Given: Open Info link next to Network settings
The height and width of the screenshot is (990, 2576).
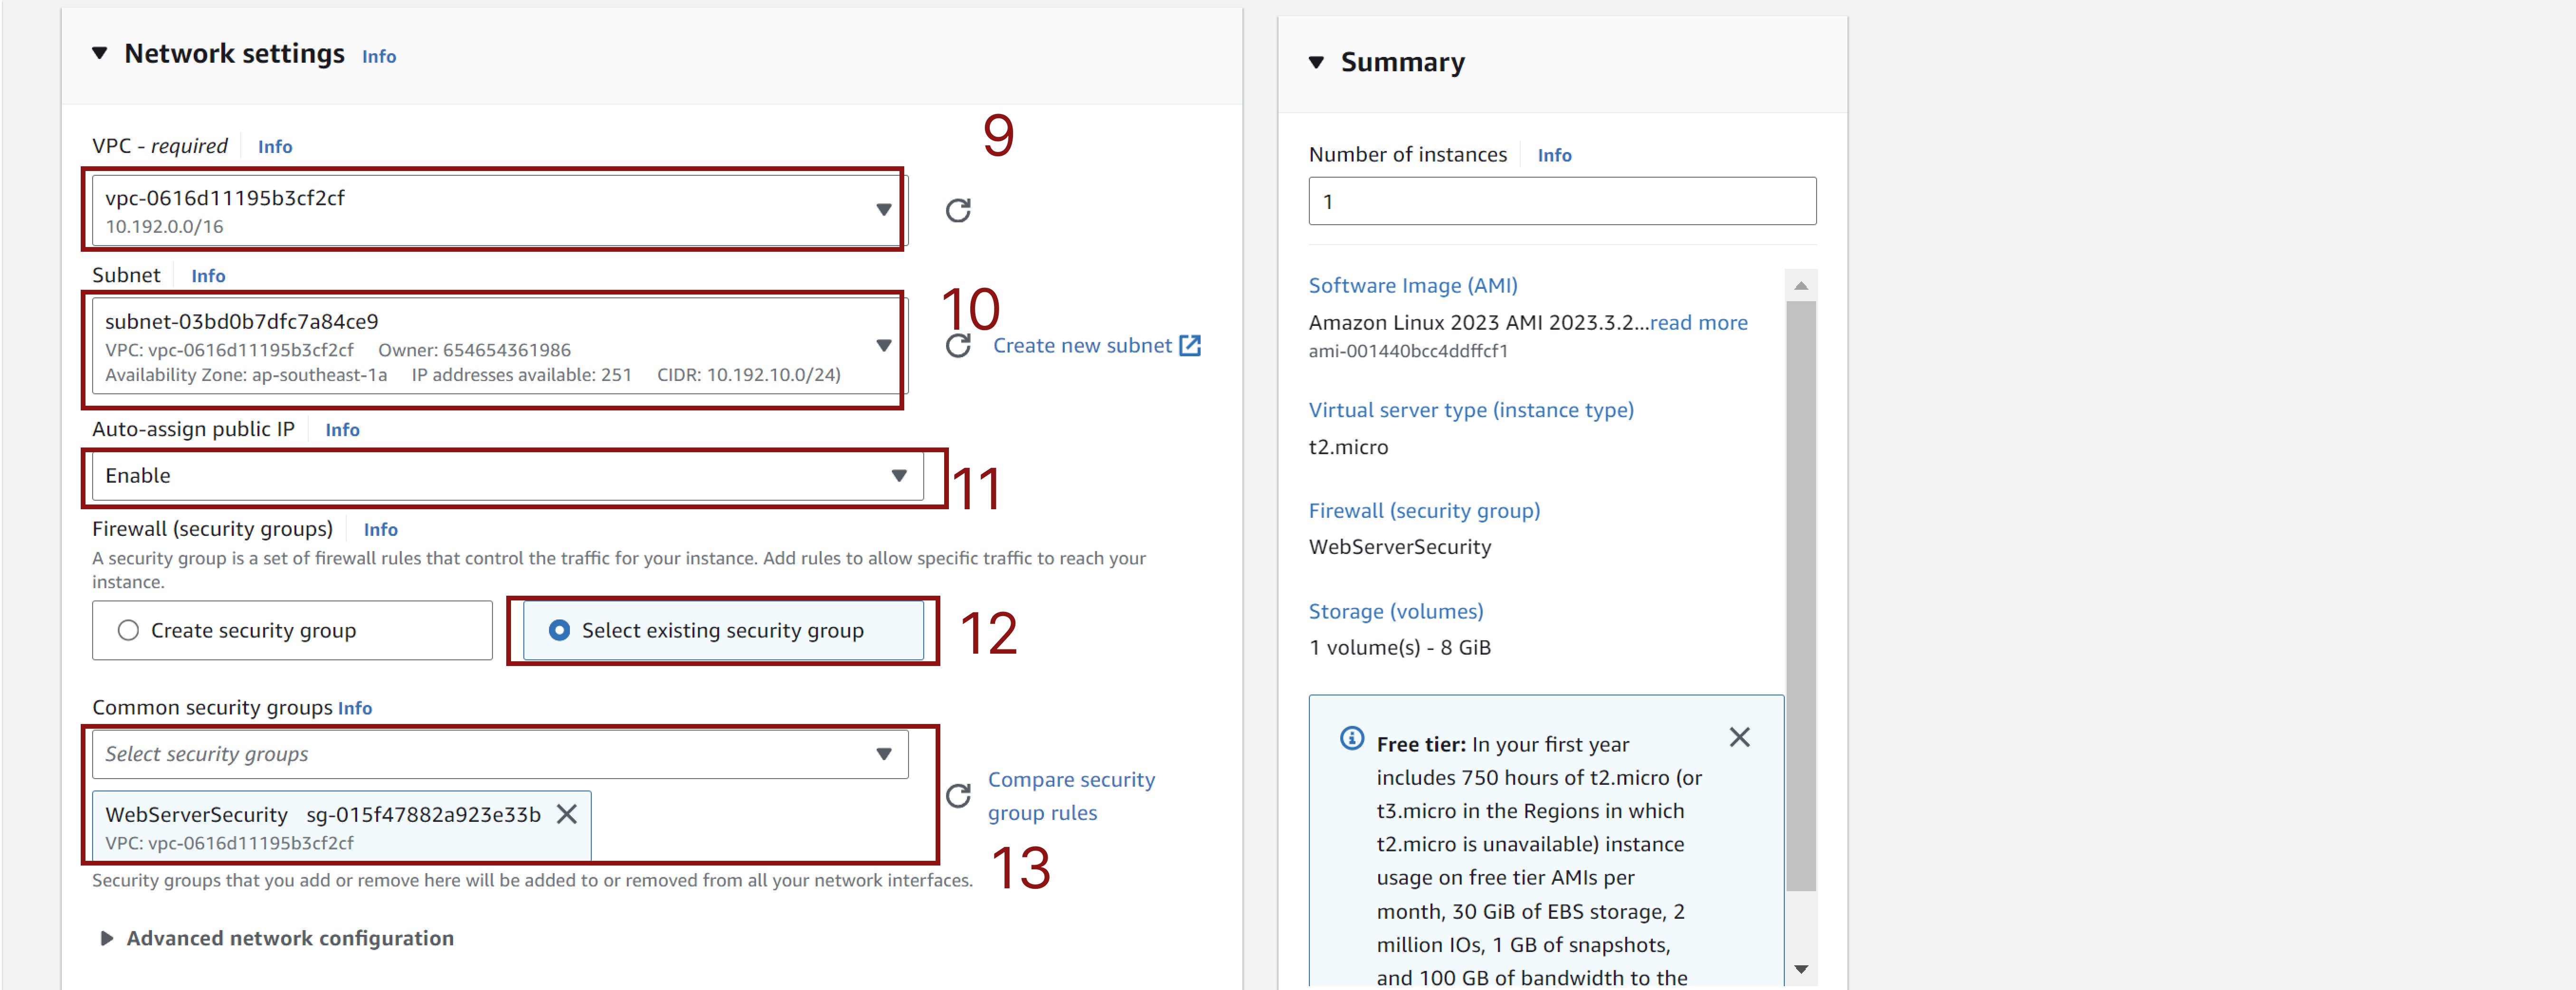Looking at the screenshot, I should coord(379,57).
